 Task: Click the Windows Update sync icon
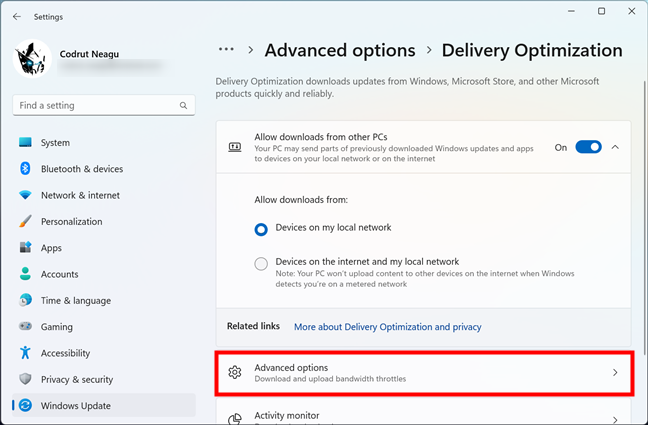point(25,406)
